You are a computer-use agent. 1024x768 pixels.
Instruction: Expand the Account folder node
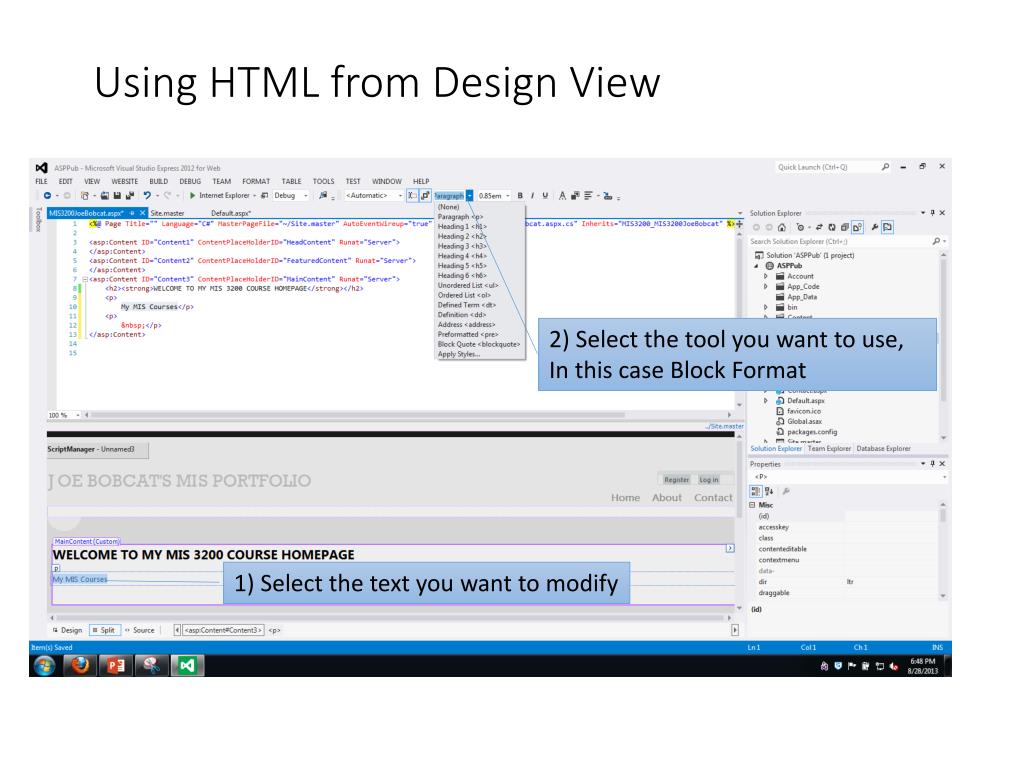coord(766,276)
